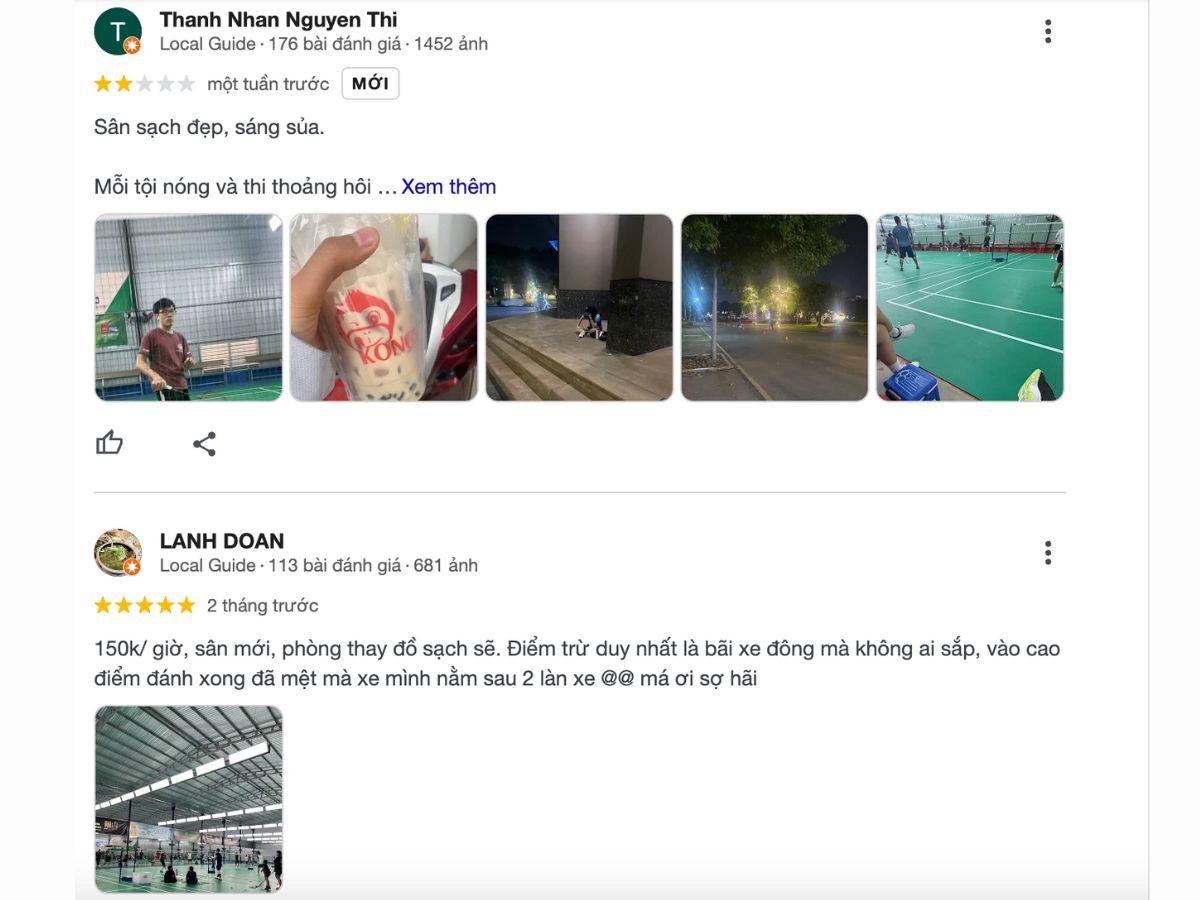Open LANH DOAN's indoor court hall photo
1200x900 pixels.
(189, 799)
